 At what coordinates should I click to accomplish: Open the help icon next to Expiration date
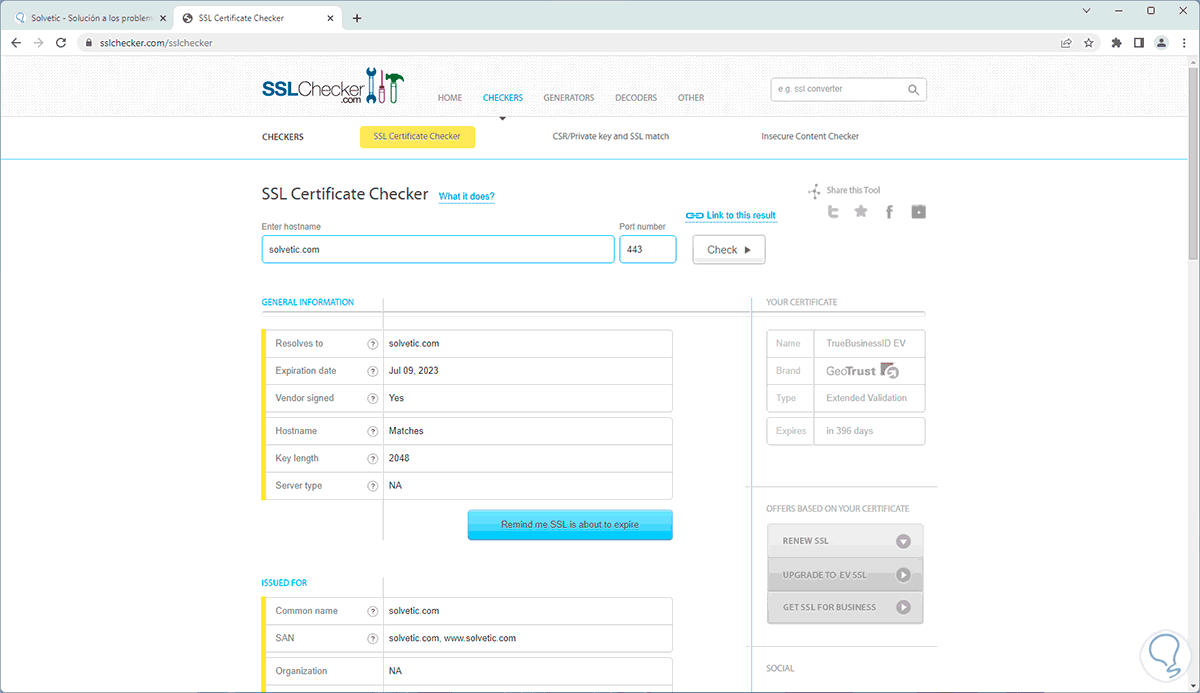372,371
